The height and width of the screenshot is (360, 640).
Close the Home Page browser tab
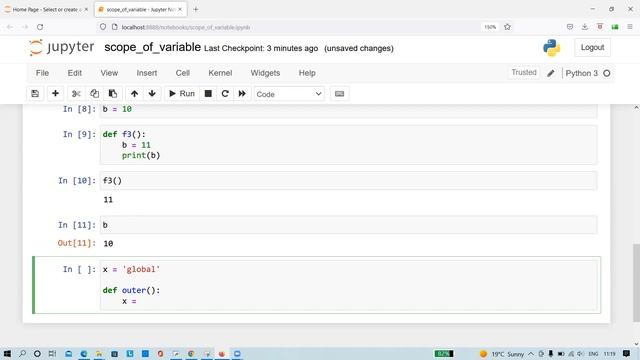[x=86, y=9]
